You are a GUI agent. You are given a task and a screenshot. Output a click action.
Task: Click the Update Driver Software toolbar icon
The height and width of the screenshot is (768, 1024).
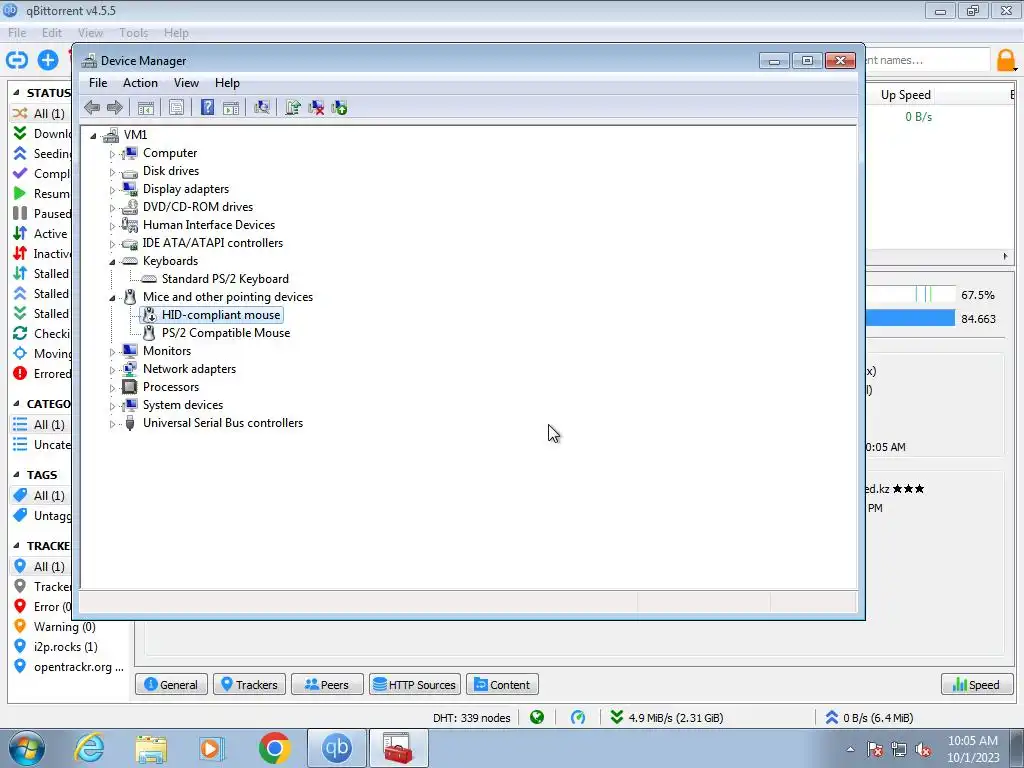293,108
